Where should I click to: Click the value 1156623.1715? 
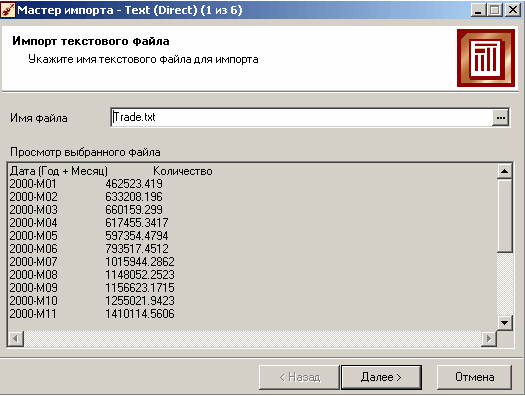coord(140,288)
